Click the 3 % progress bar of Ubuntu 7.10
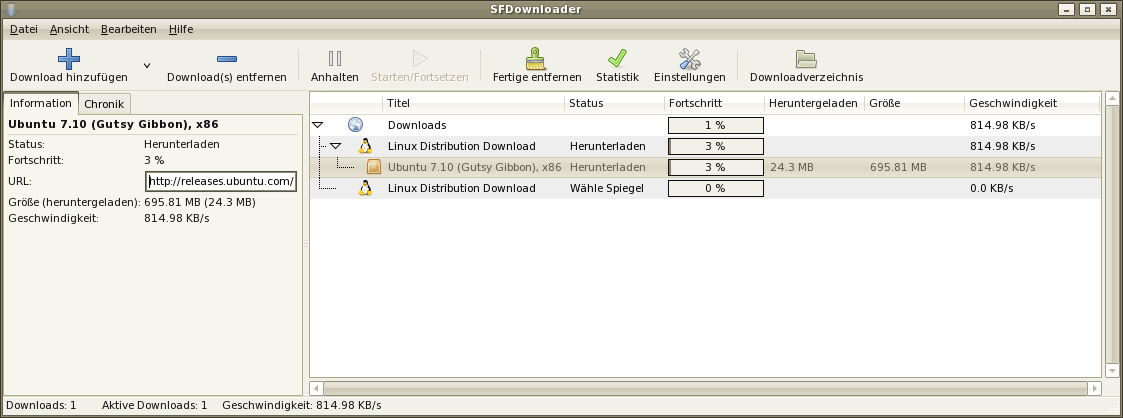This screenshot has height=418, width=1123. (x=715, y=167)
